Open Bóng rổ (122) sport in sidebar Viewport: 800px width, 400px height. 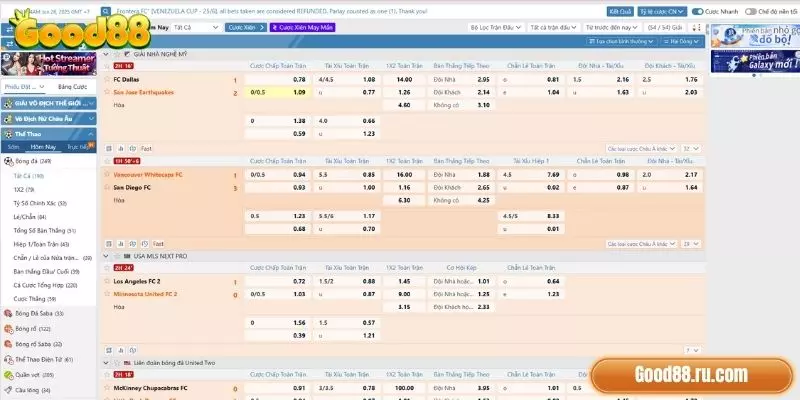(38, 327)
